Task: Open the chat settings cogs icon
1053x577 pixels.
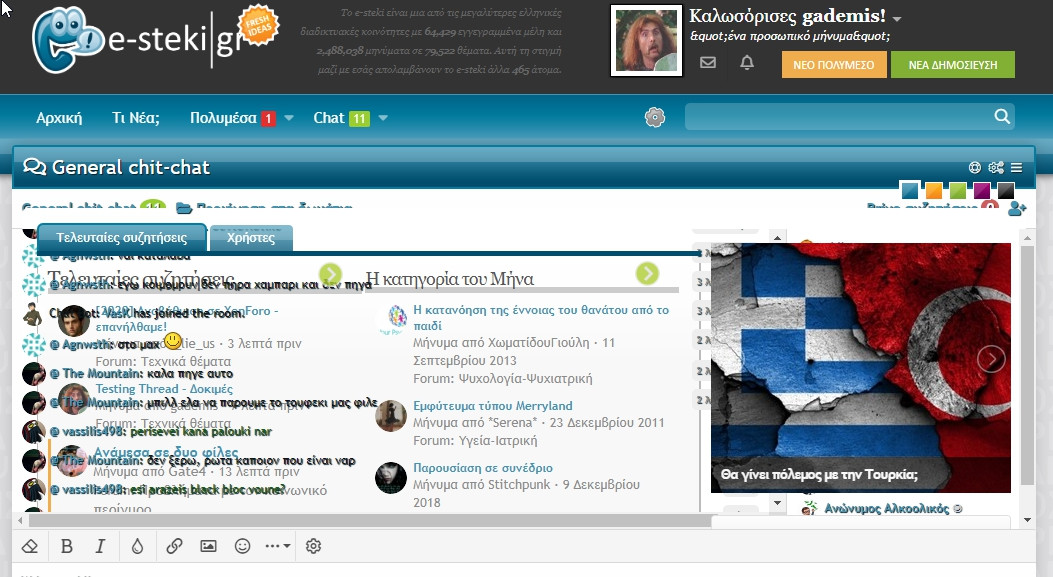Action: tap(996, 167)
